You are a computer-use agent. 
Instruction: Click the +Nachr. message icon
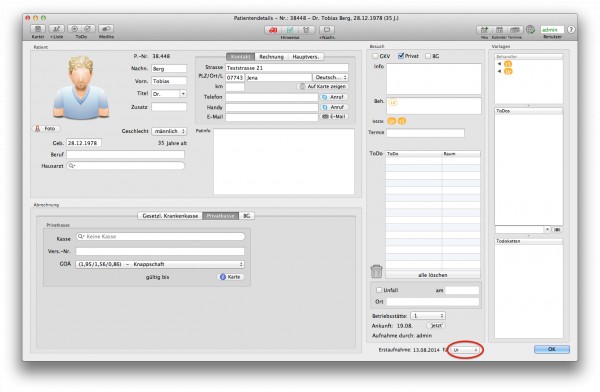327,30
